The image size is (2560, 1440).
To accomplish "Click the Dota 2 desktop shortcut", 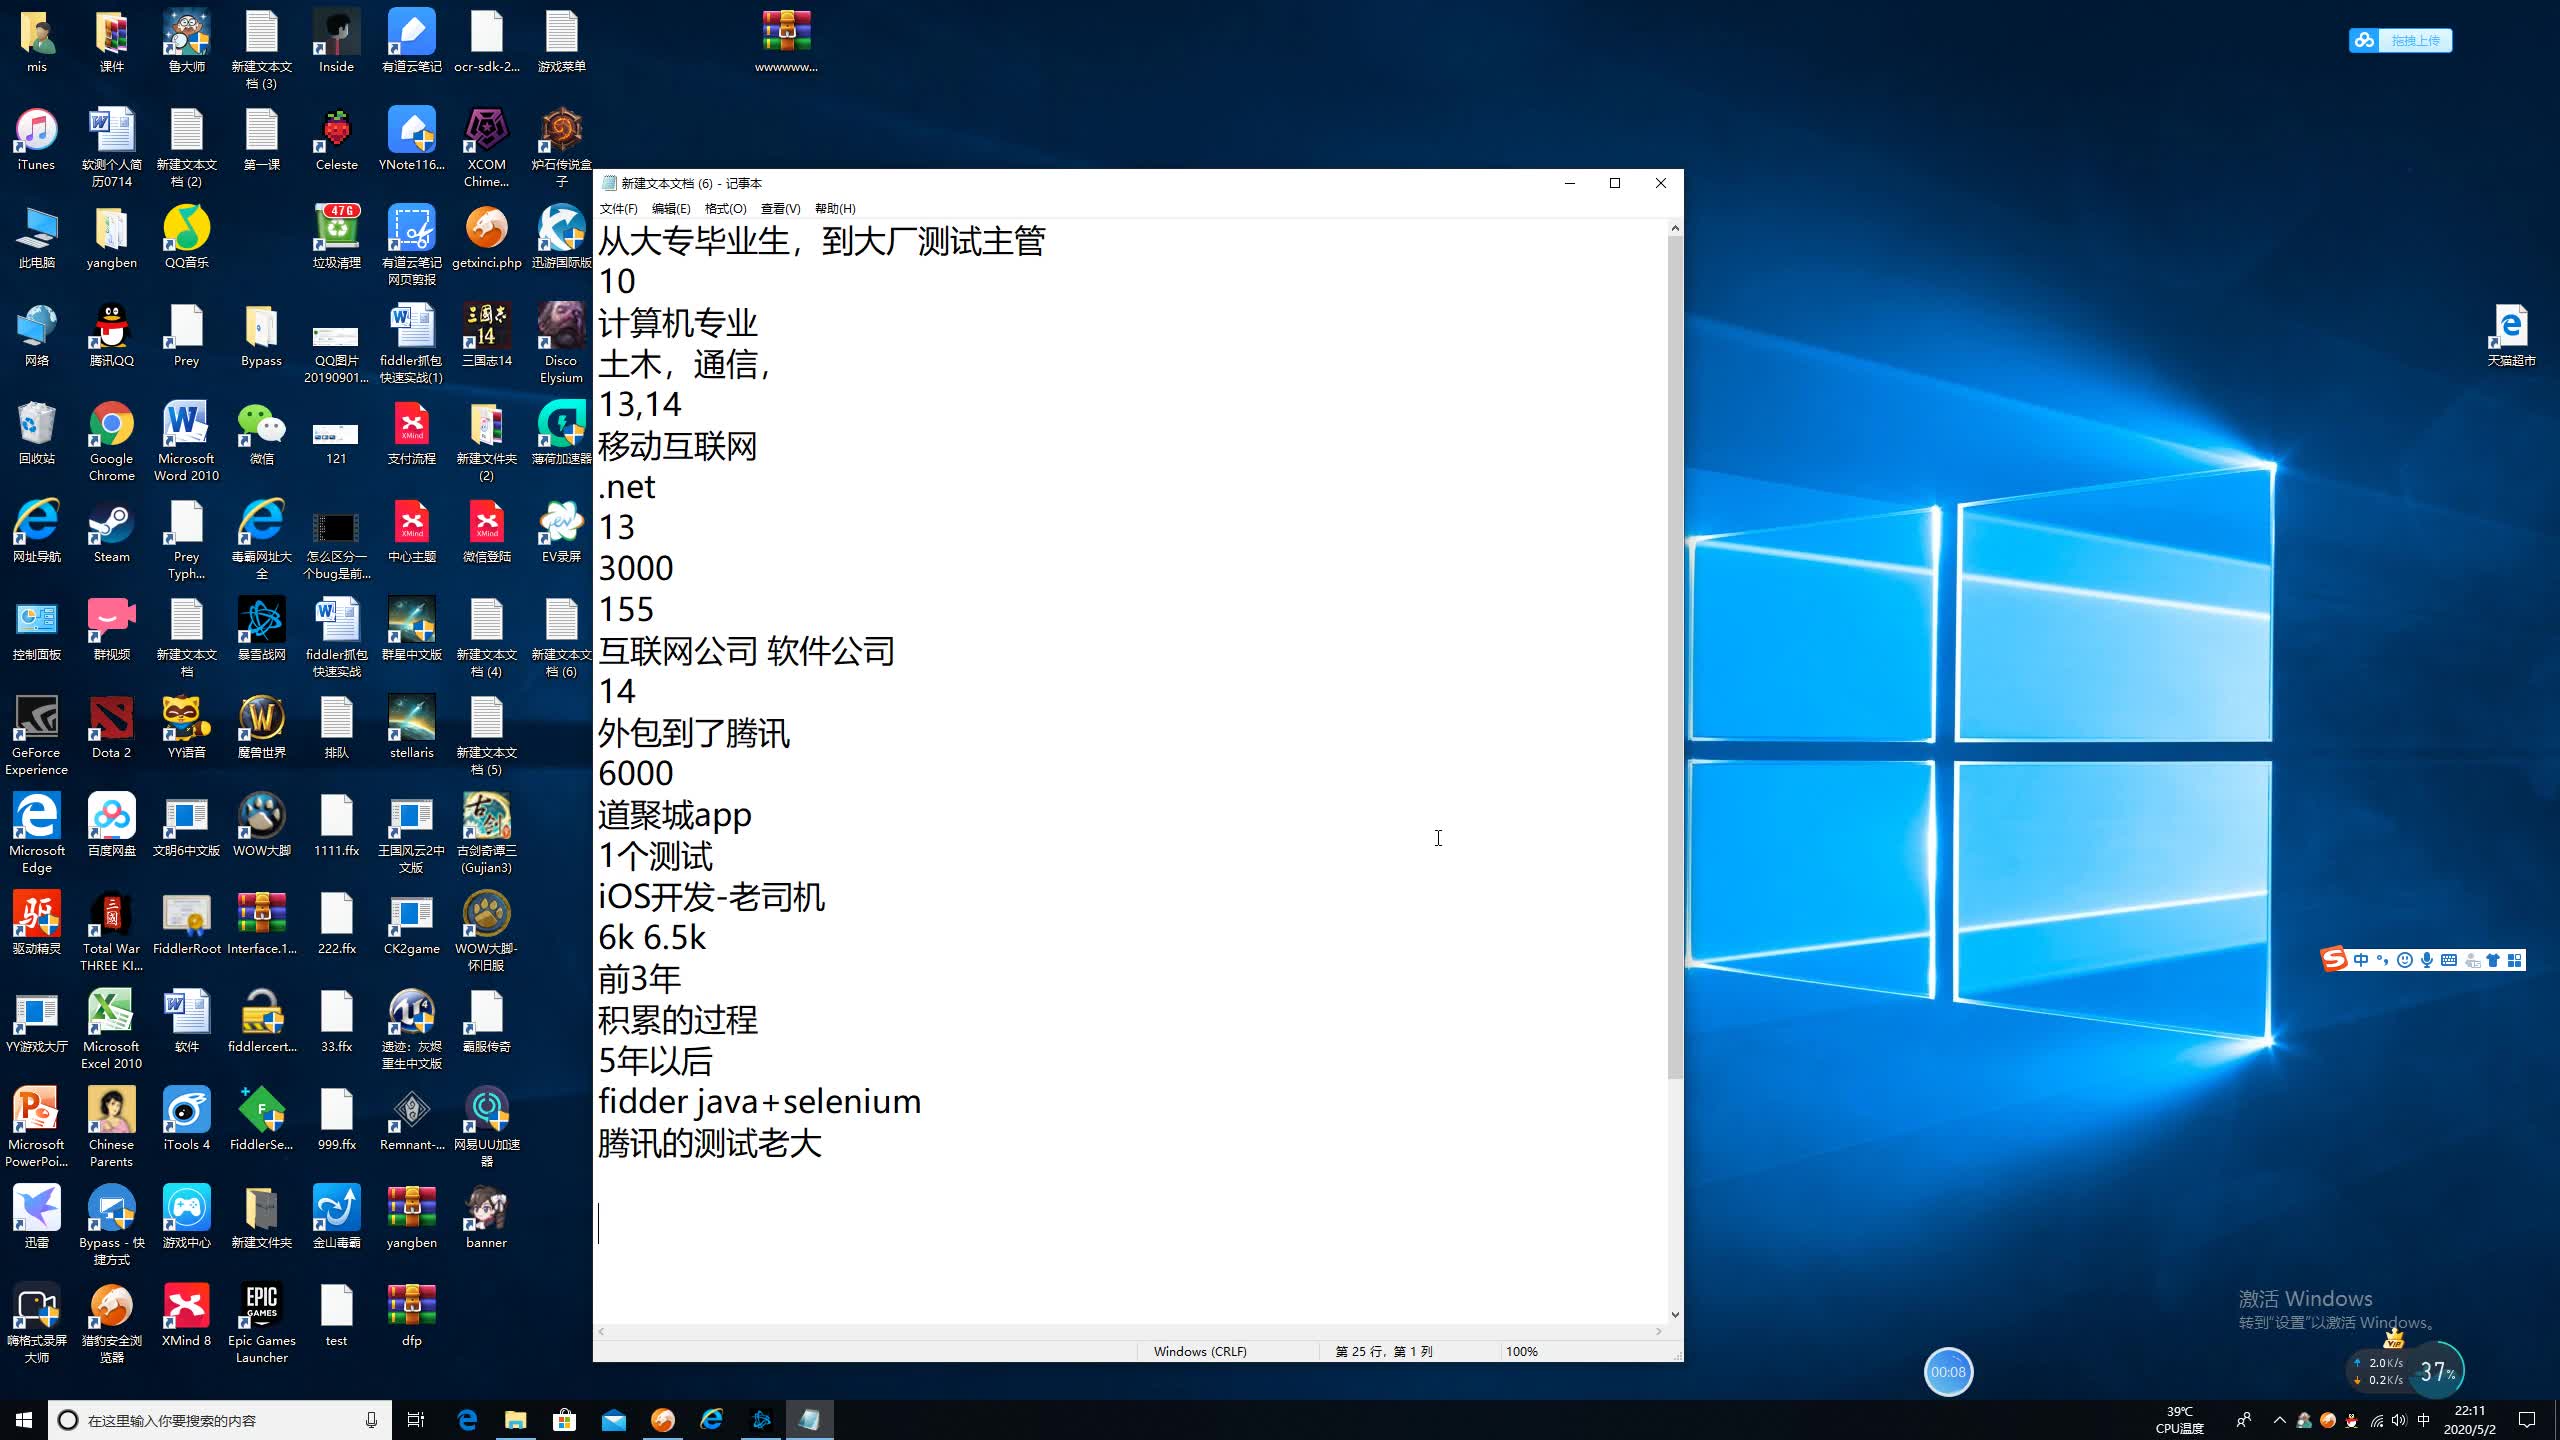I will click(x=112, y=728).
